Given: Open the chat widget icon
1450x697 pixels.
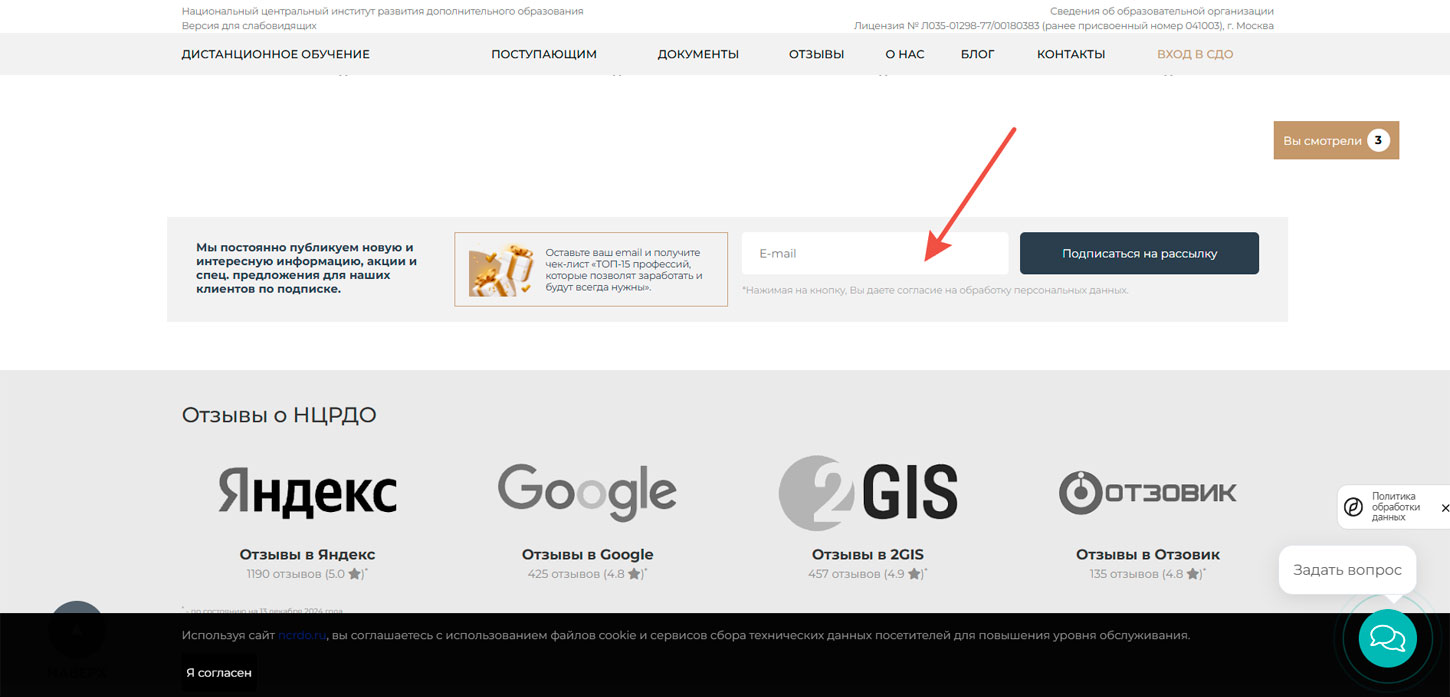Looking at the screenshot, I should point(1387,638).
